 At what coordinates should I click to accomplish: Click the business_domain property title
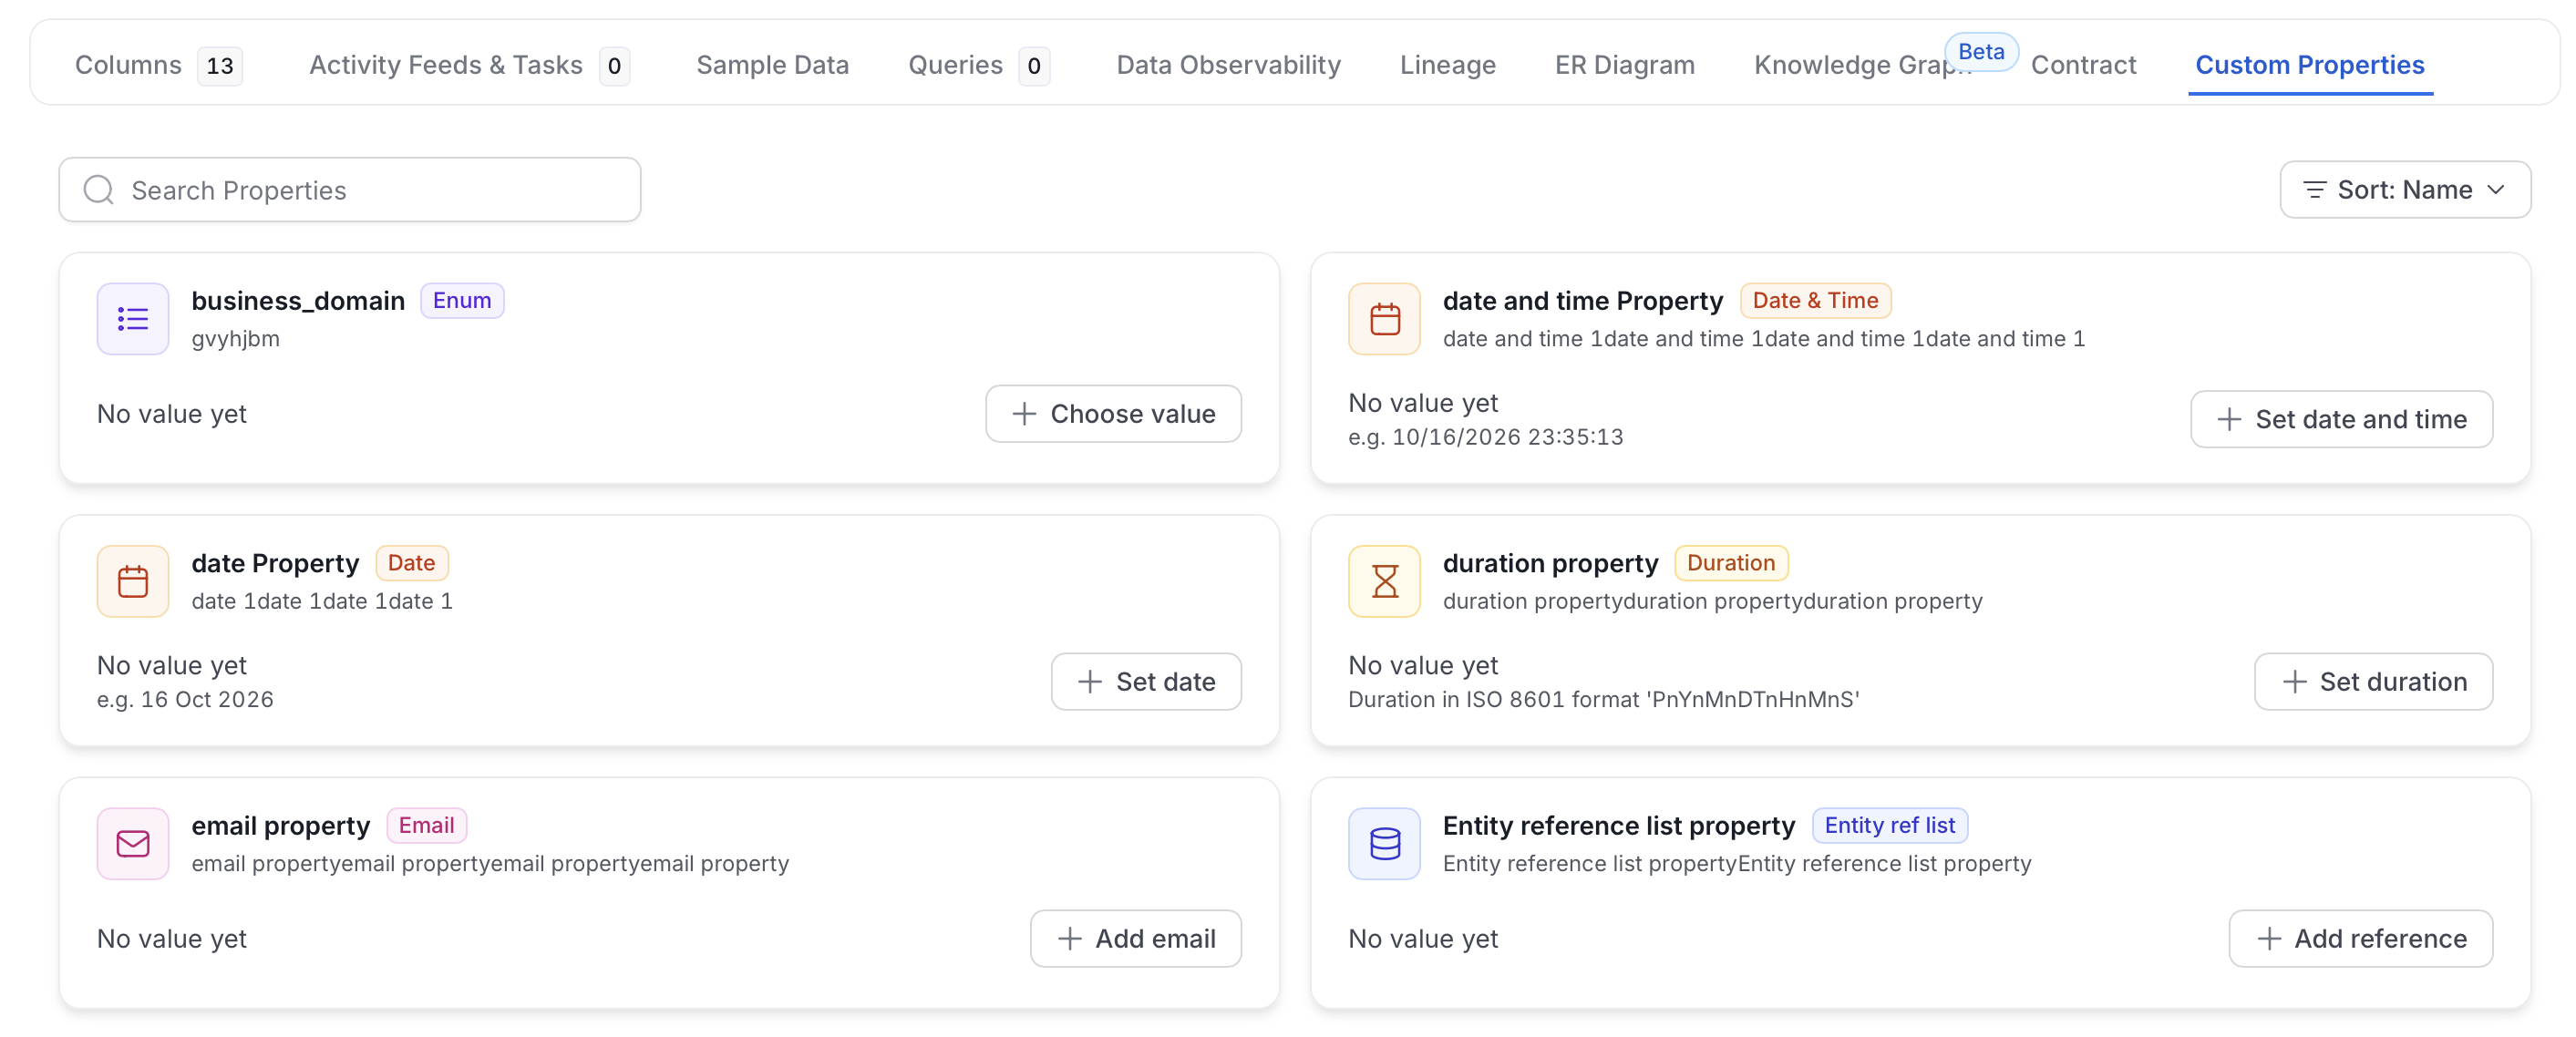(x=298, y=300)
